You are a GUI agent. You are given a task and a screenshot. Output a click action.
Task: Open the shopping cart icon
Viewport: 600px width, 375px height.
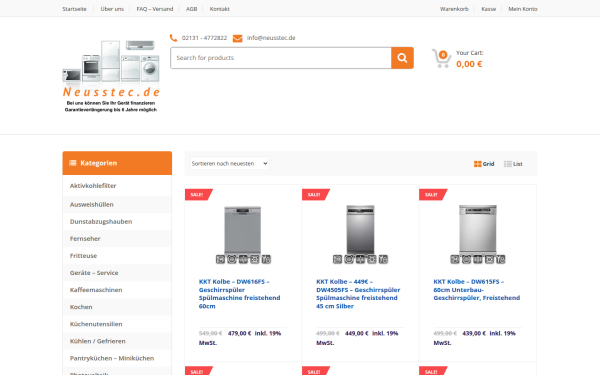coord(441,59)
